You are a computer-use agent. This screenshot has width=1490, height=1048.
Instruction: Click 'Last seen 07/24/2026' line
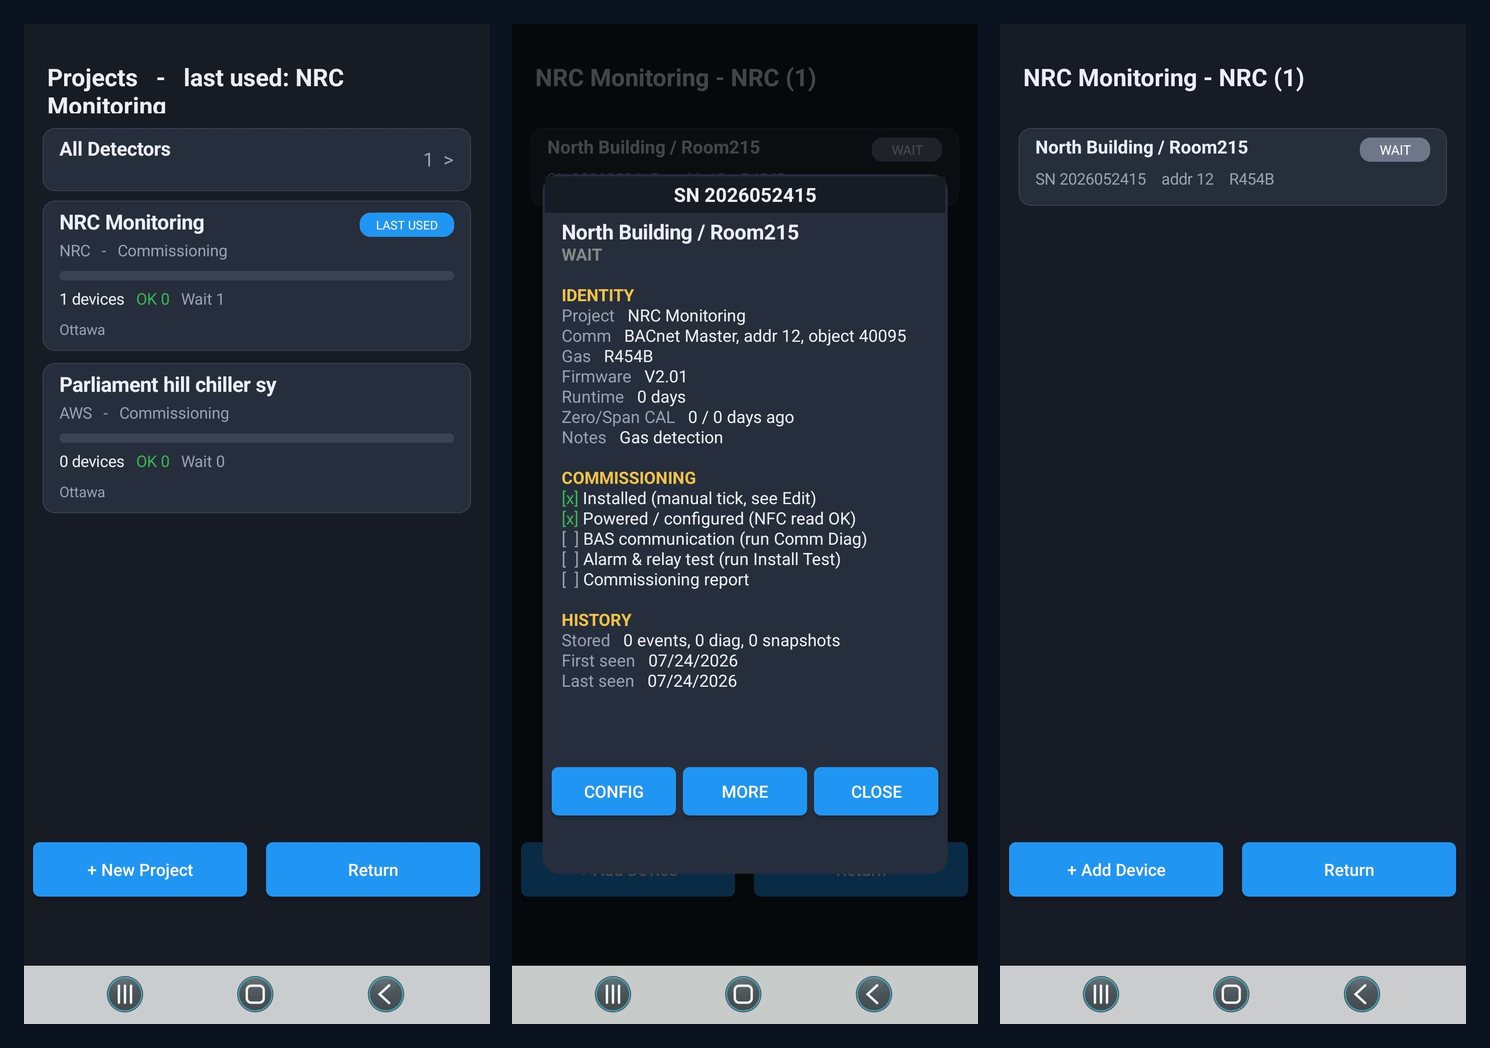click(649, 681)
